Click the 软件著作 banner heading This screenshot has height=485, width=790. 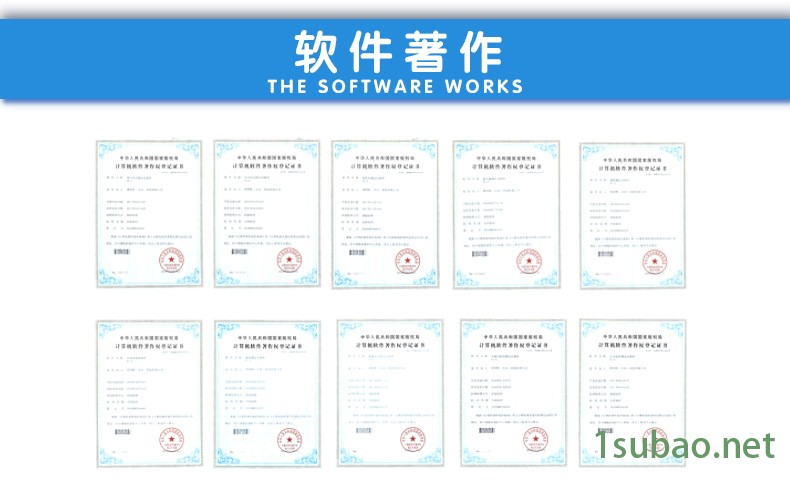pos(395,47)
